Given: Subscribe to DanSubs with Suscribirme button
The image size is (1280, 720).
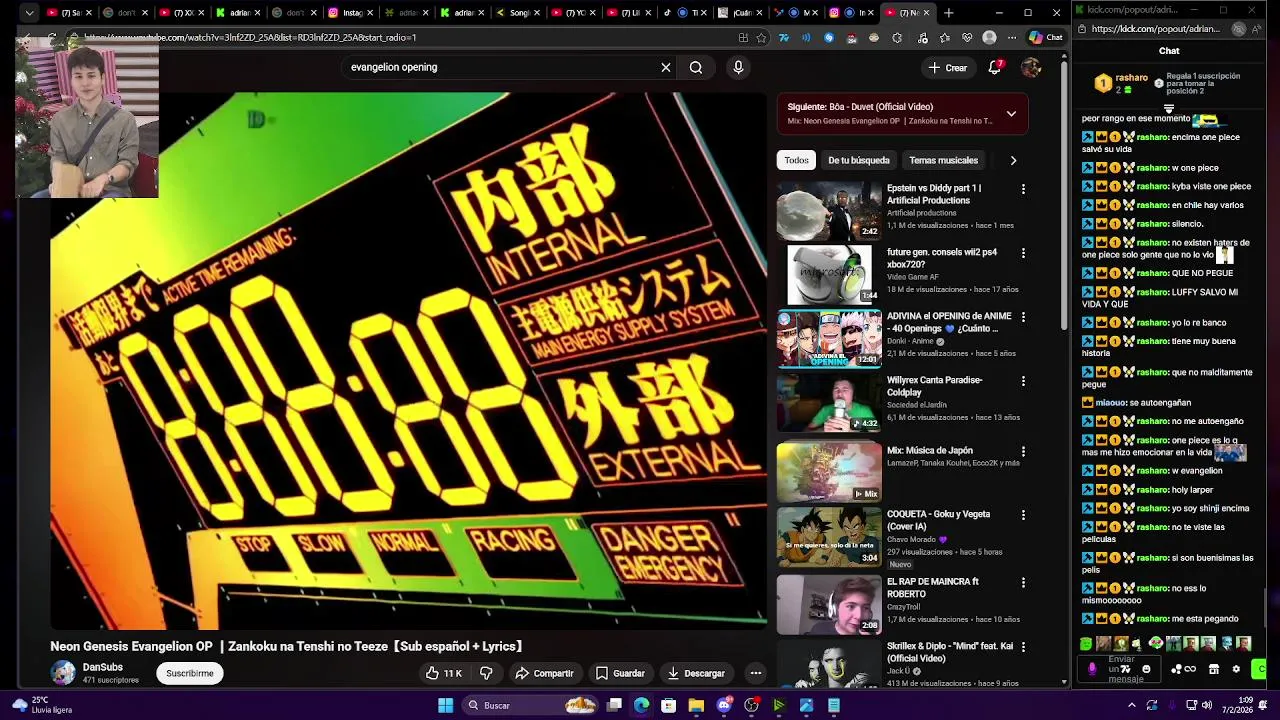Looking at the screenshot, I should [190, 673].
